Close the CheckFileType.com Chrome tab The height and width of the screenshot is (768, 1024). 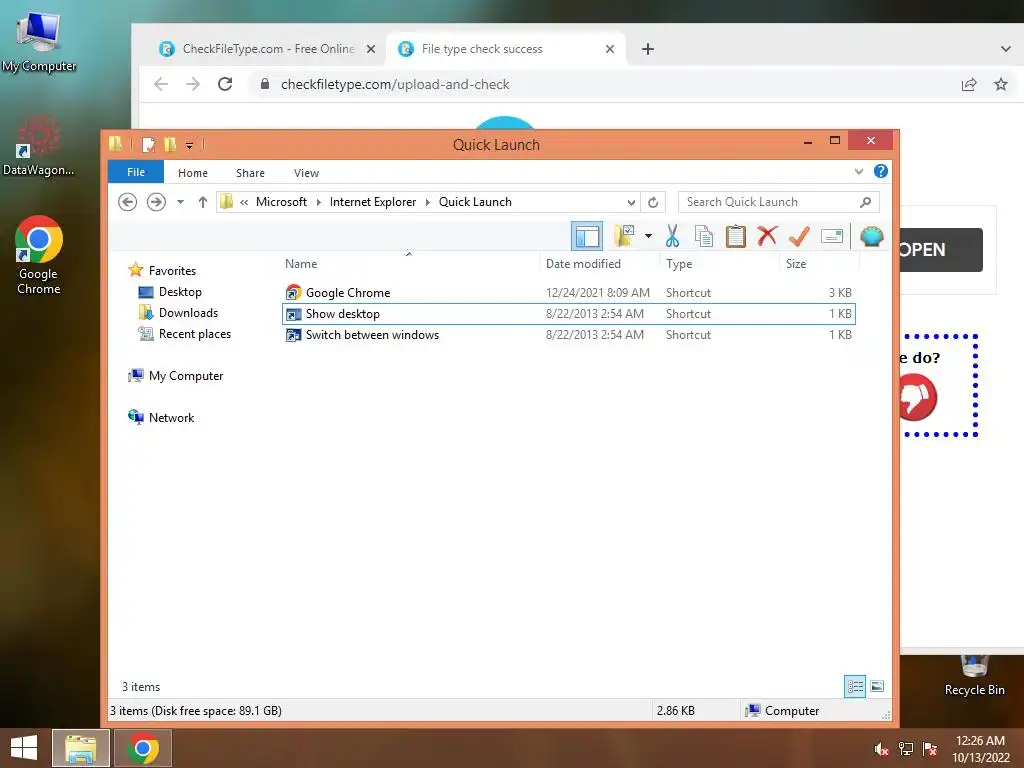point(371,49)
